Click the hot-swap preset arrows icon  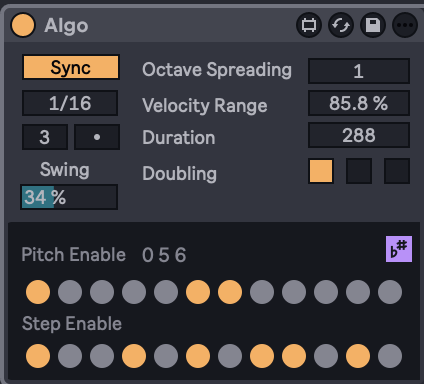pos(341,25)
